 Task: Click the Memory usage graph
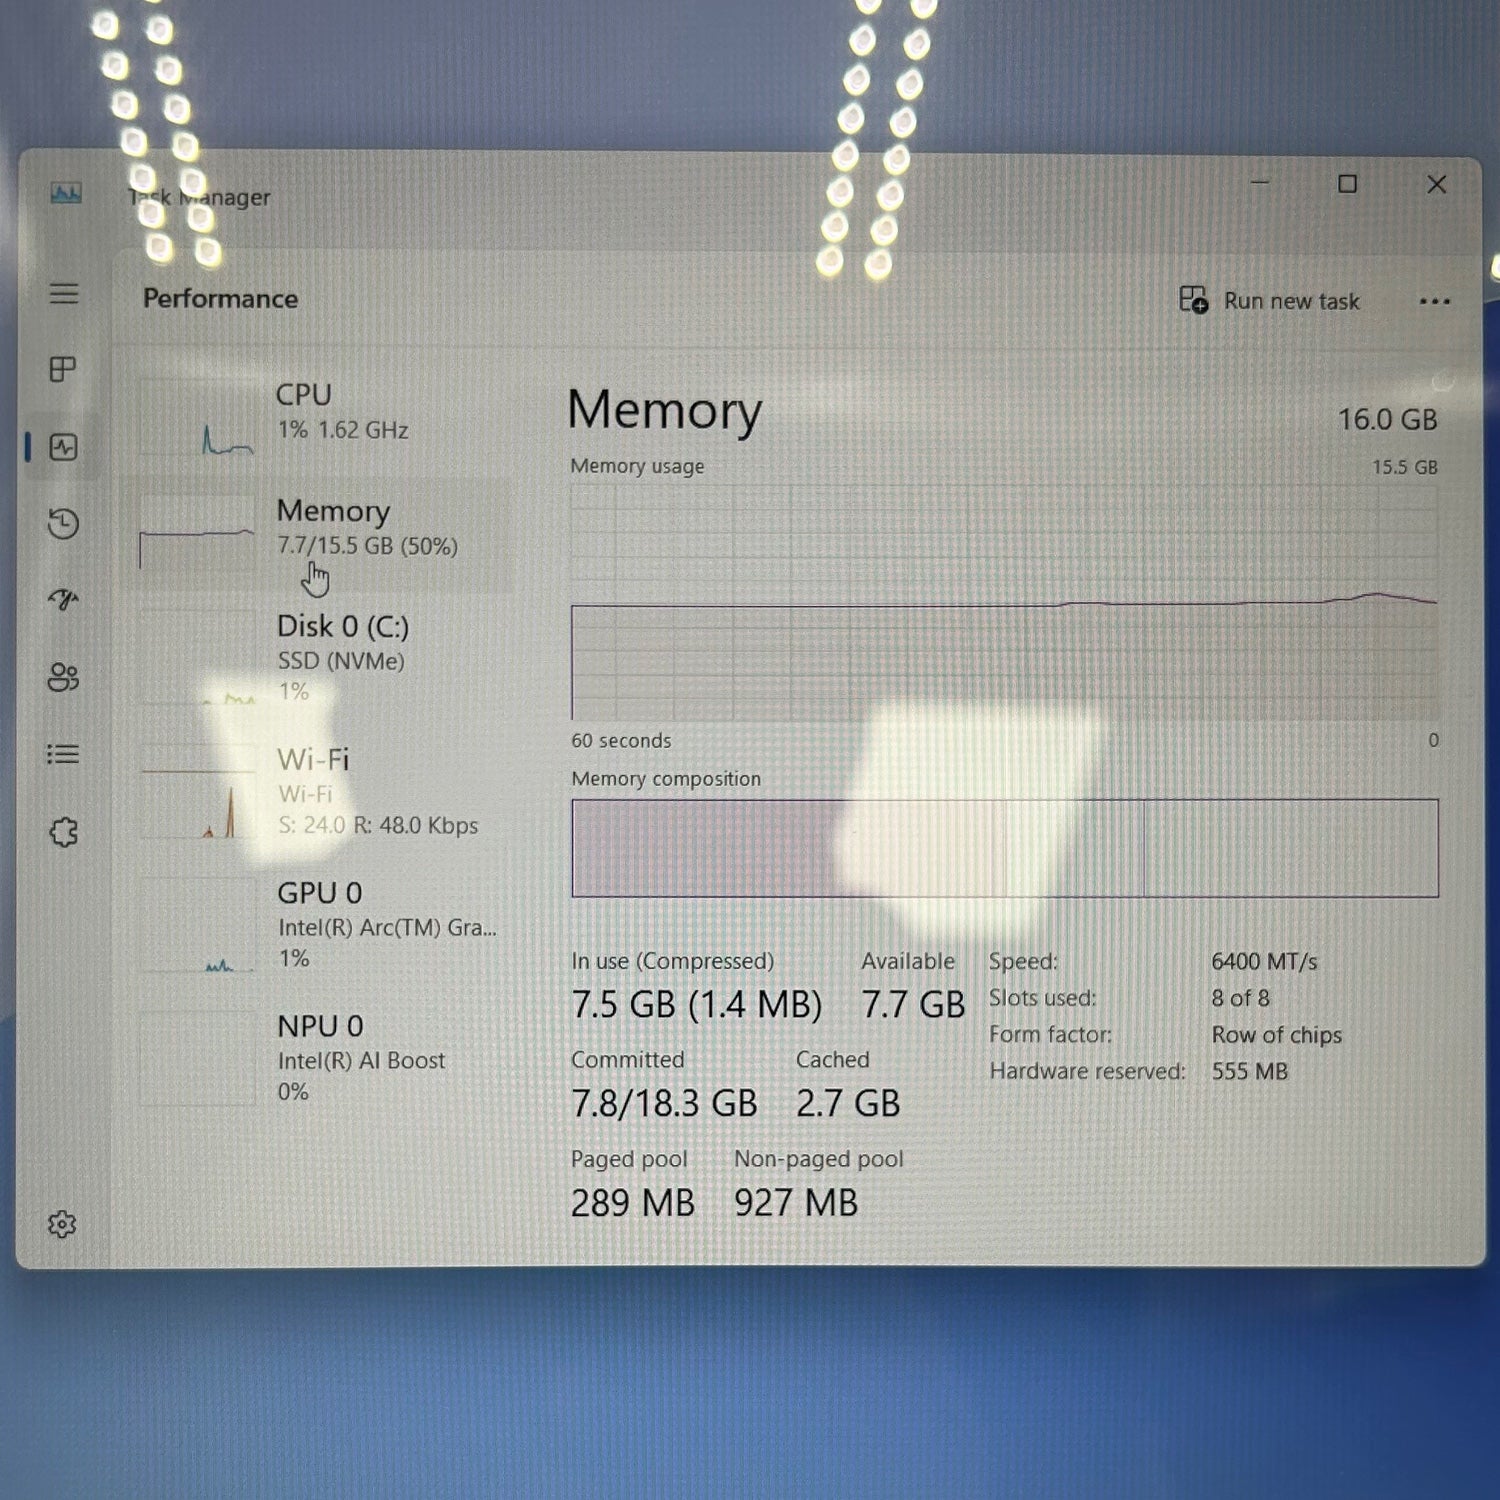point(1004,603)
